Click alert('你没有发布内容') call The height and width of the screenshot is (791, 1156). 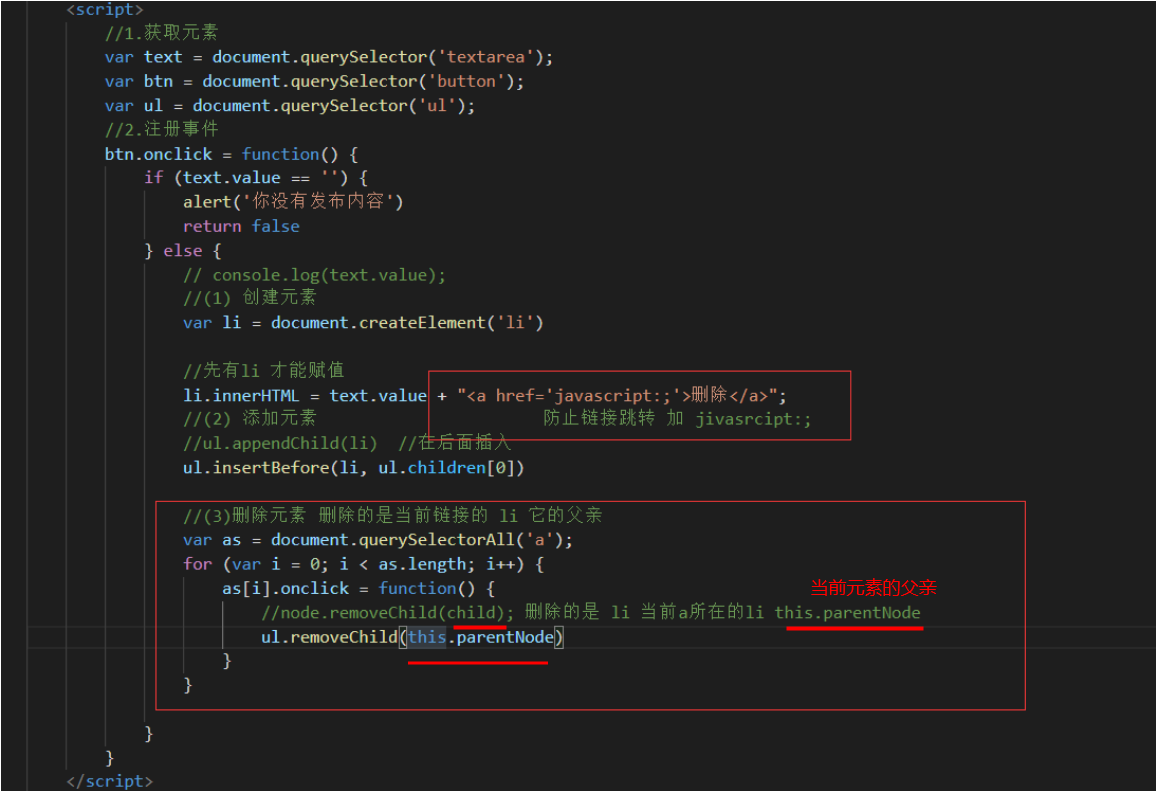point(293,201)
